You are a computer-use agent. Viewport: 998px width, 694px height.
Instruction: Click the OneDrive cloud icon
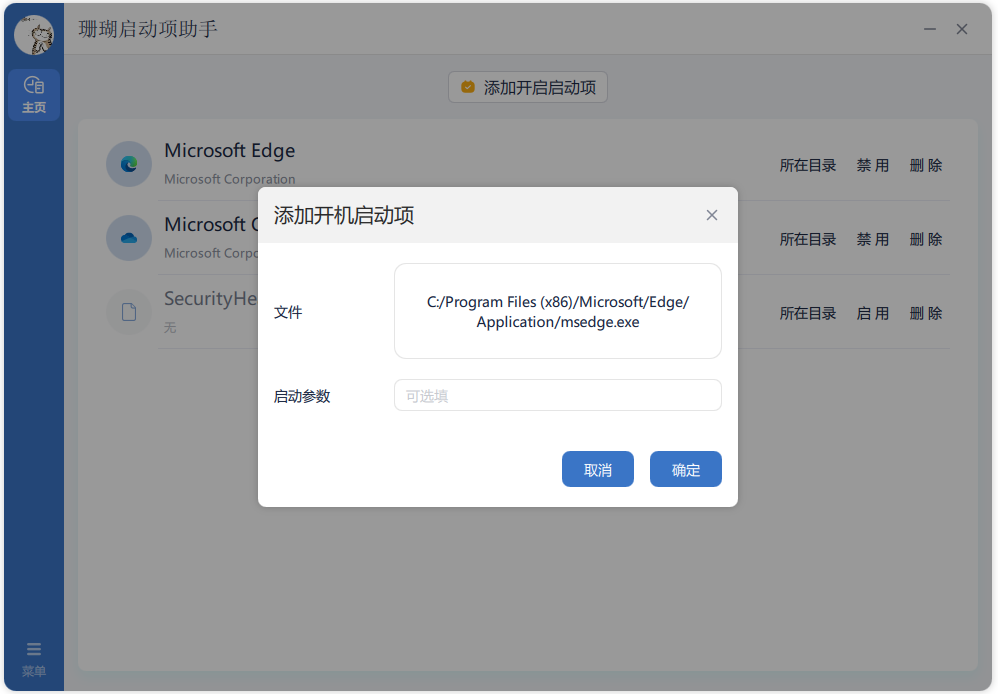(x=129, y=238)
